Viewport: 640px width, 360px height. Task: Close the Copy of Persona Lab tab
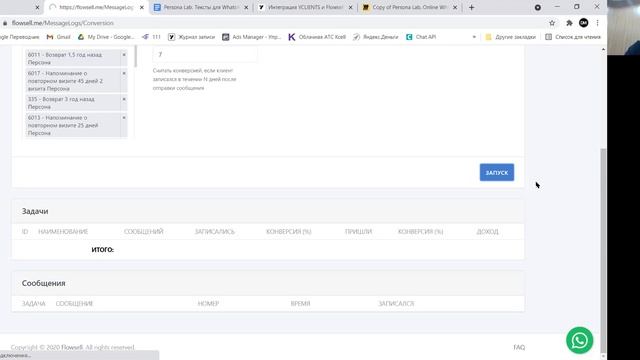click(x=455, y=7)
